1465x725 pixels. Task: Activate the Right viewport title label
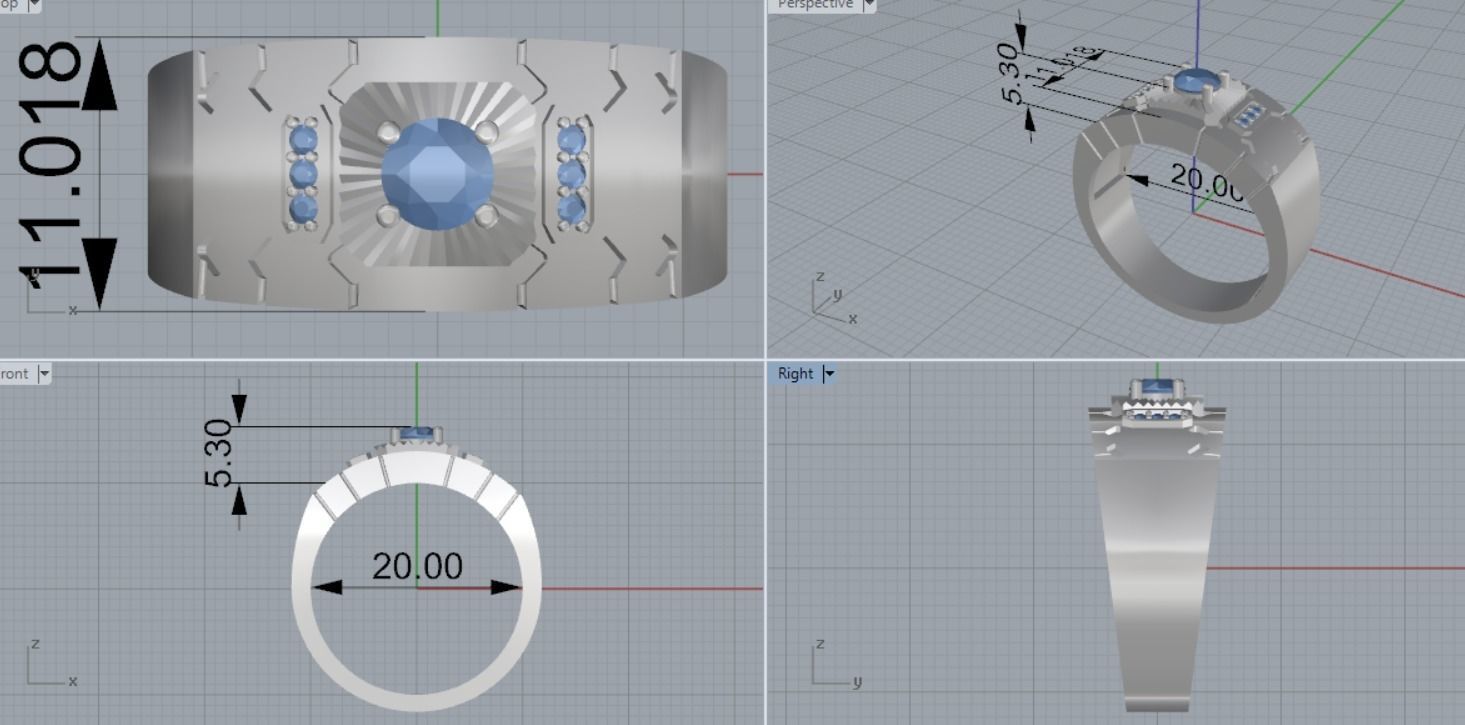click(x=796, y=374)
